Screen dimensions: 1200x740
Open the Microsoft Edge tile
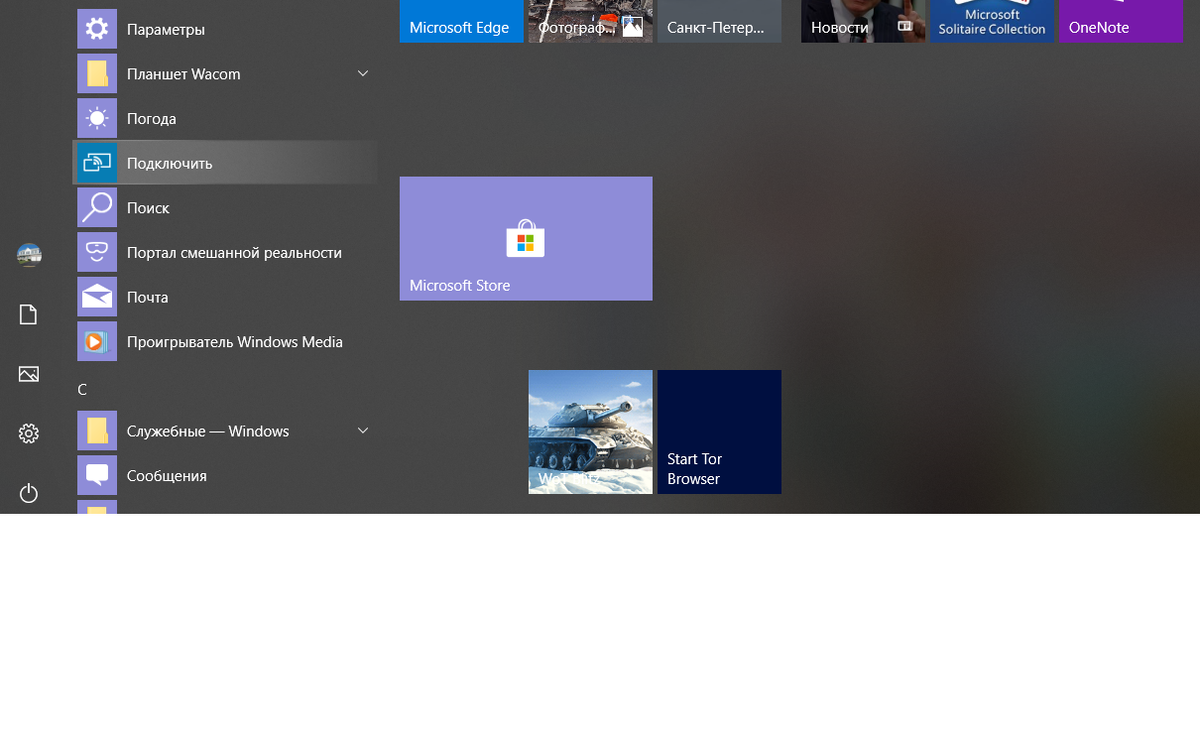click(461, 21)
